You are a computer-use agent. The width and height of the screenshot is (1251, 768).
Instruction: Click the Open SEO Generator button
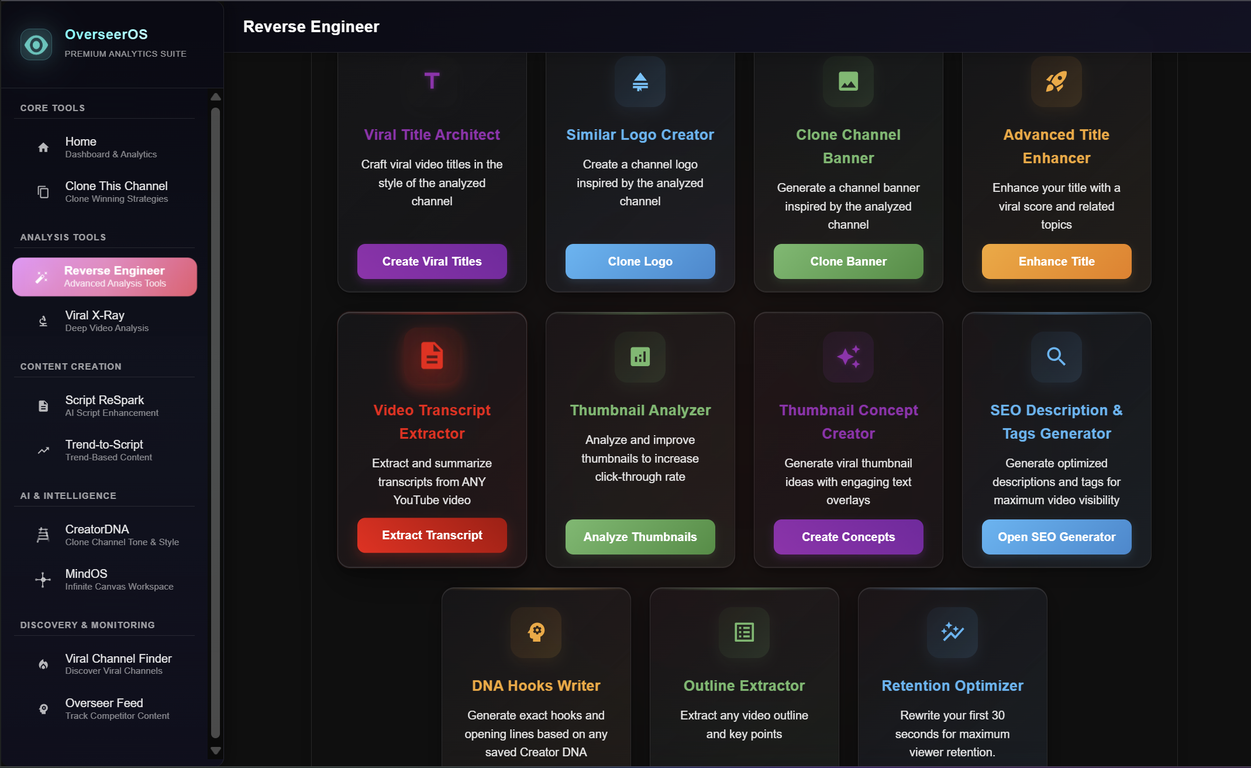1056,537
